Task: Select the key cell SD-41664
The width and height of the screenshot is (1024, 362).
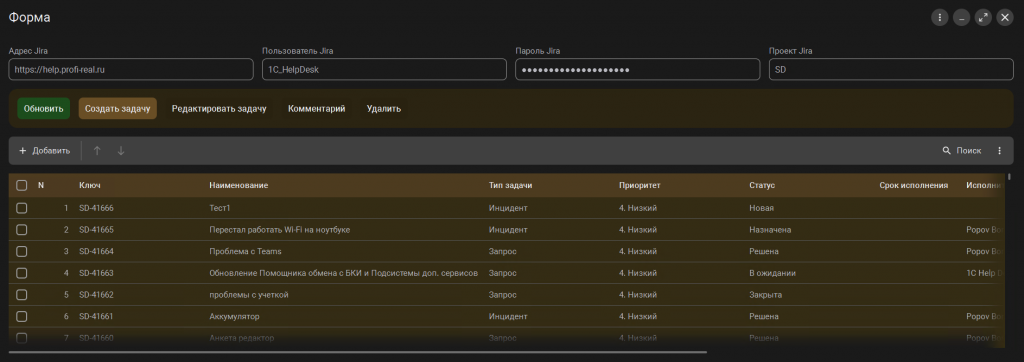Action: pos(97,252)
